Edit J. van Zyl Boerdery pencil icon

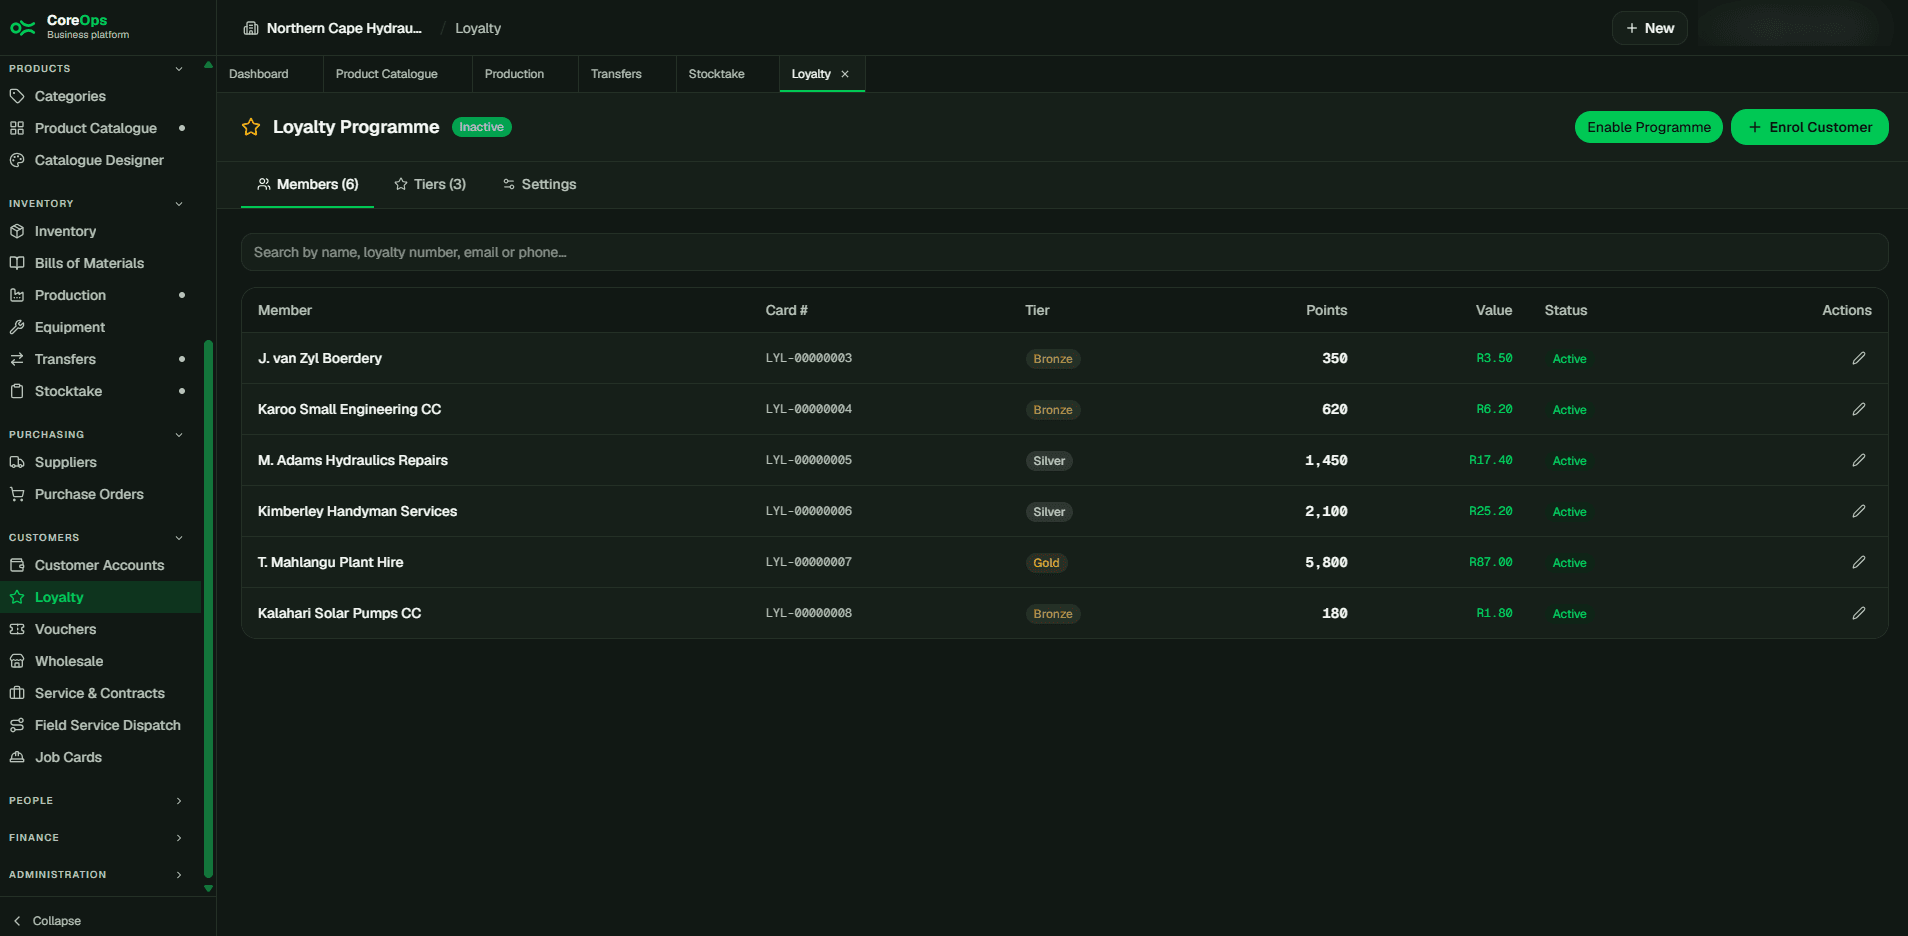click(x=1859, y=358)
